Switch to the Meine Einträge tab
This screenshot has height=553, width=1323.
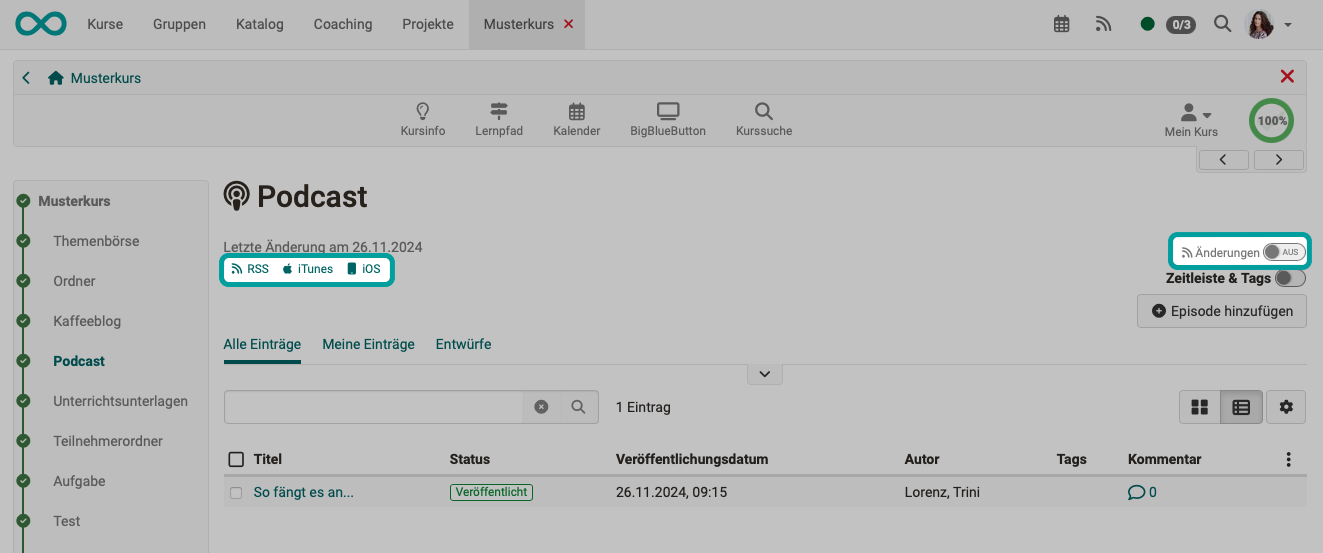(x=368, y=344)
